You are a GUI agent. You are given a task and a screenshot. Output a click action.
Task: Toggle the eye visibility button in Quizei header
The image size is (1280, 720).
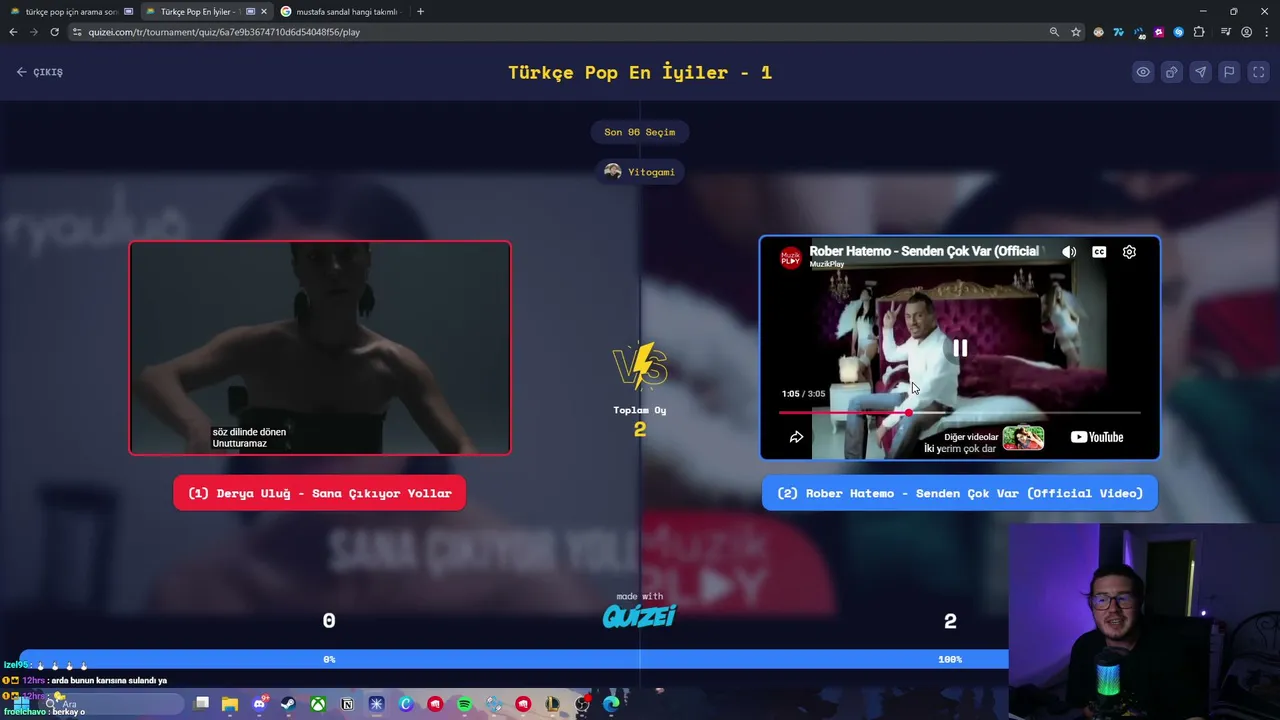(x=1143, y=72)
